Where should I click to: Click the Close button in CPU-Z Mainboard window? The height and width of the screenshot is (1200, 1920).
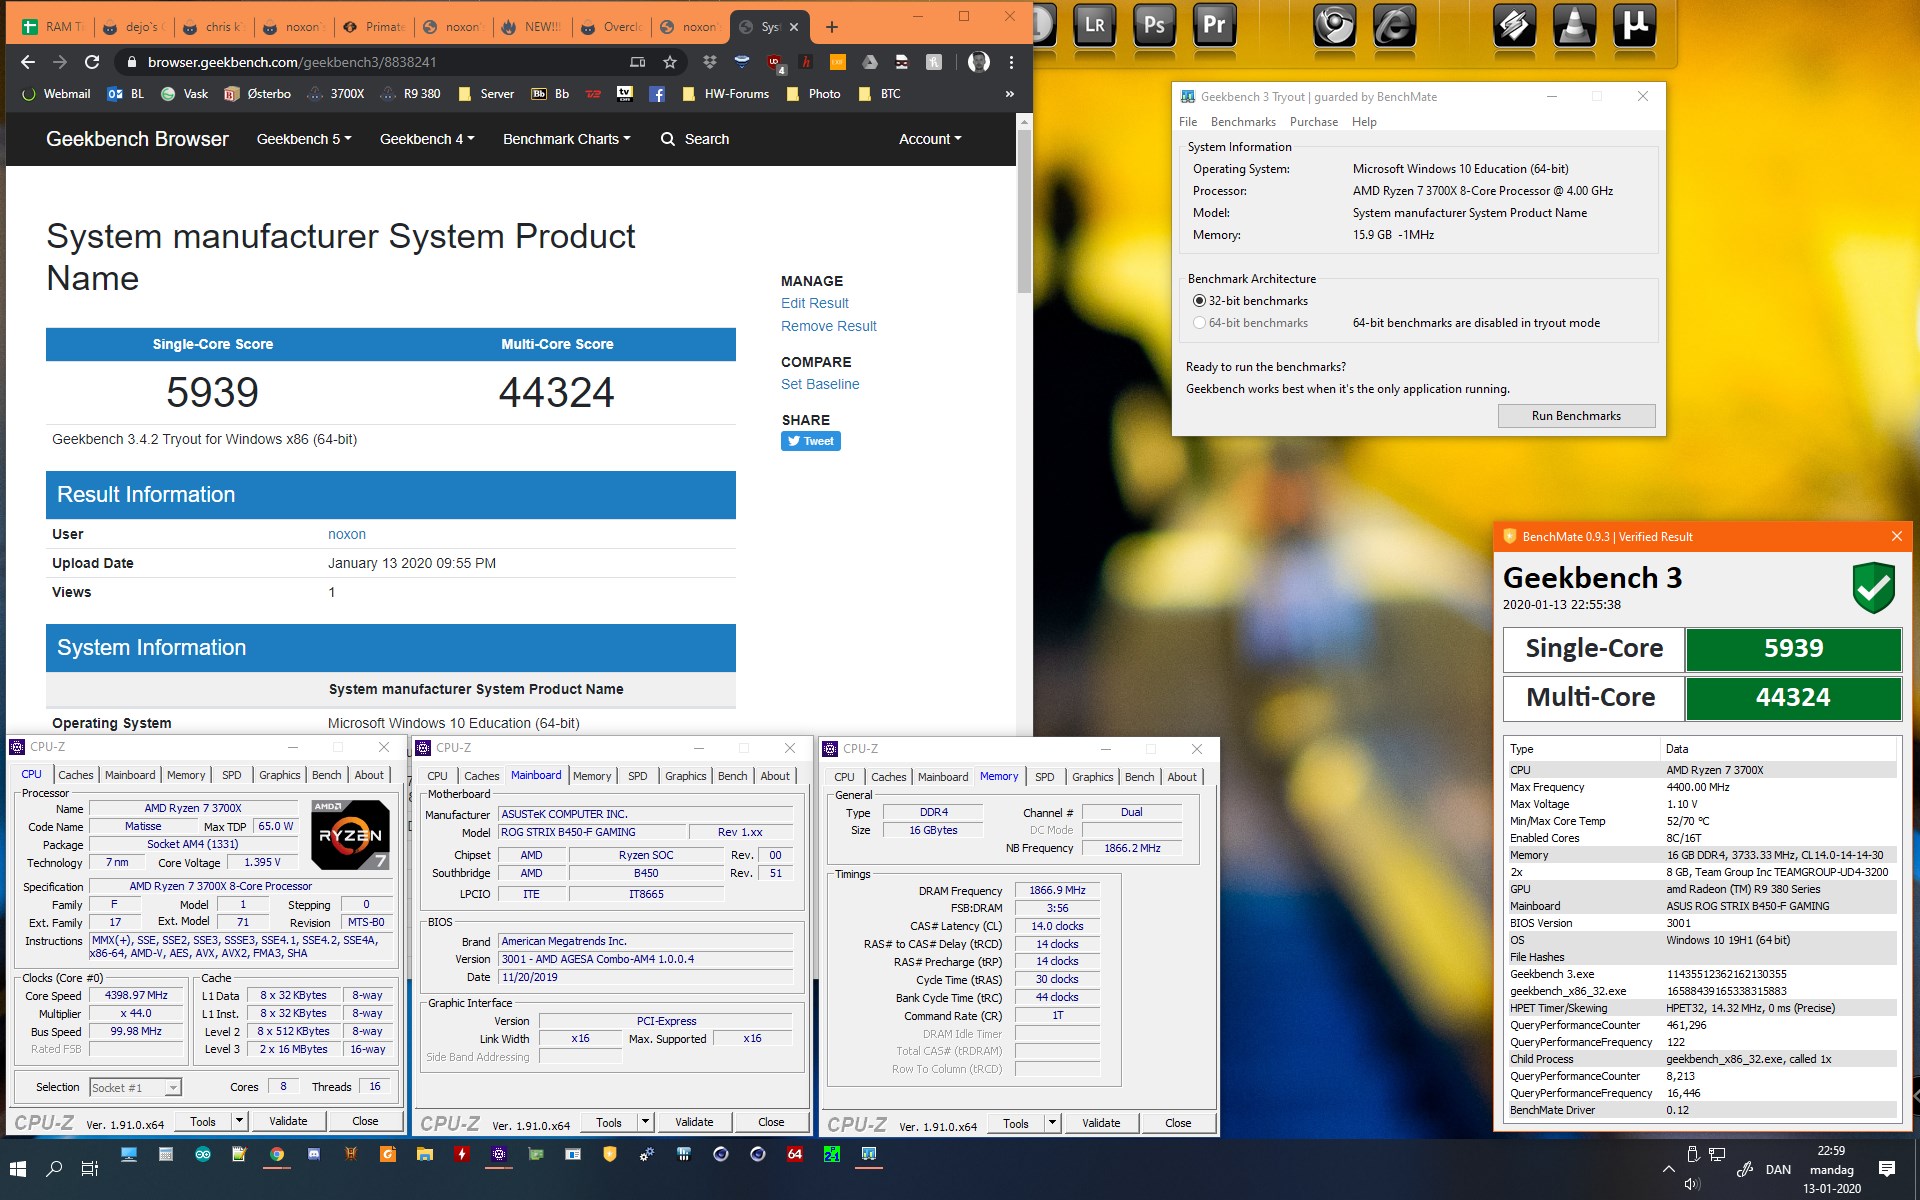(771, 1122)
